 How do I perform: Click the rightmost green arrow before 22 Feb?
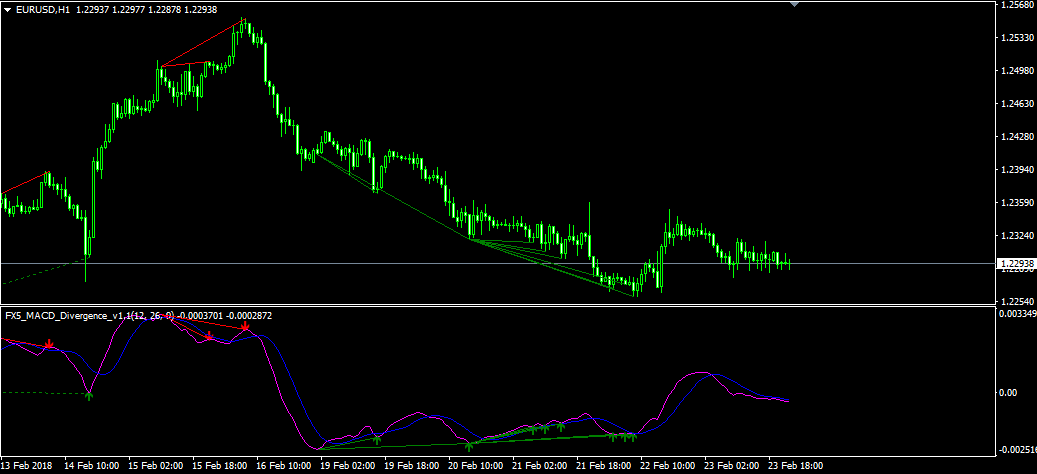(x=632, y=437)
